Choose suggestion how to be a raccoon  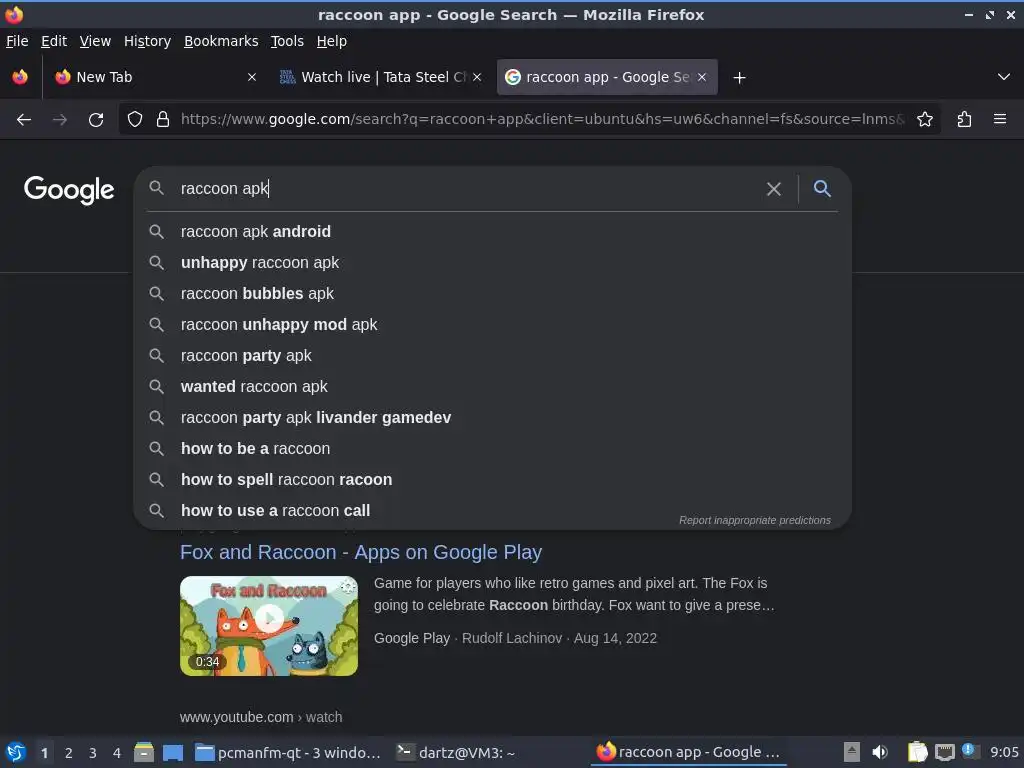(x=492, y=449)
